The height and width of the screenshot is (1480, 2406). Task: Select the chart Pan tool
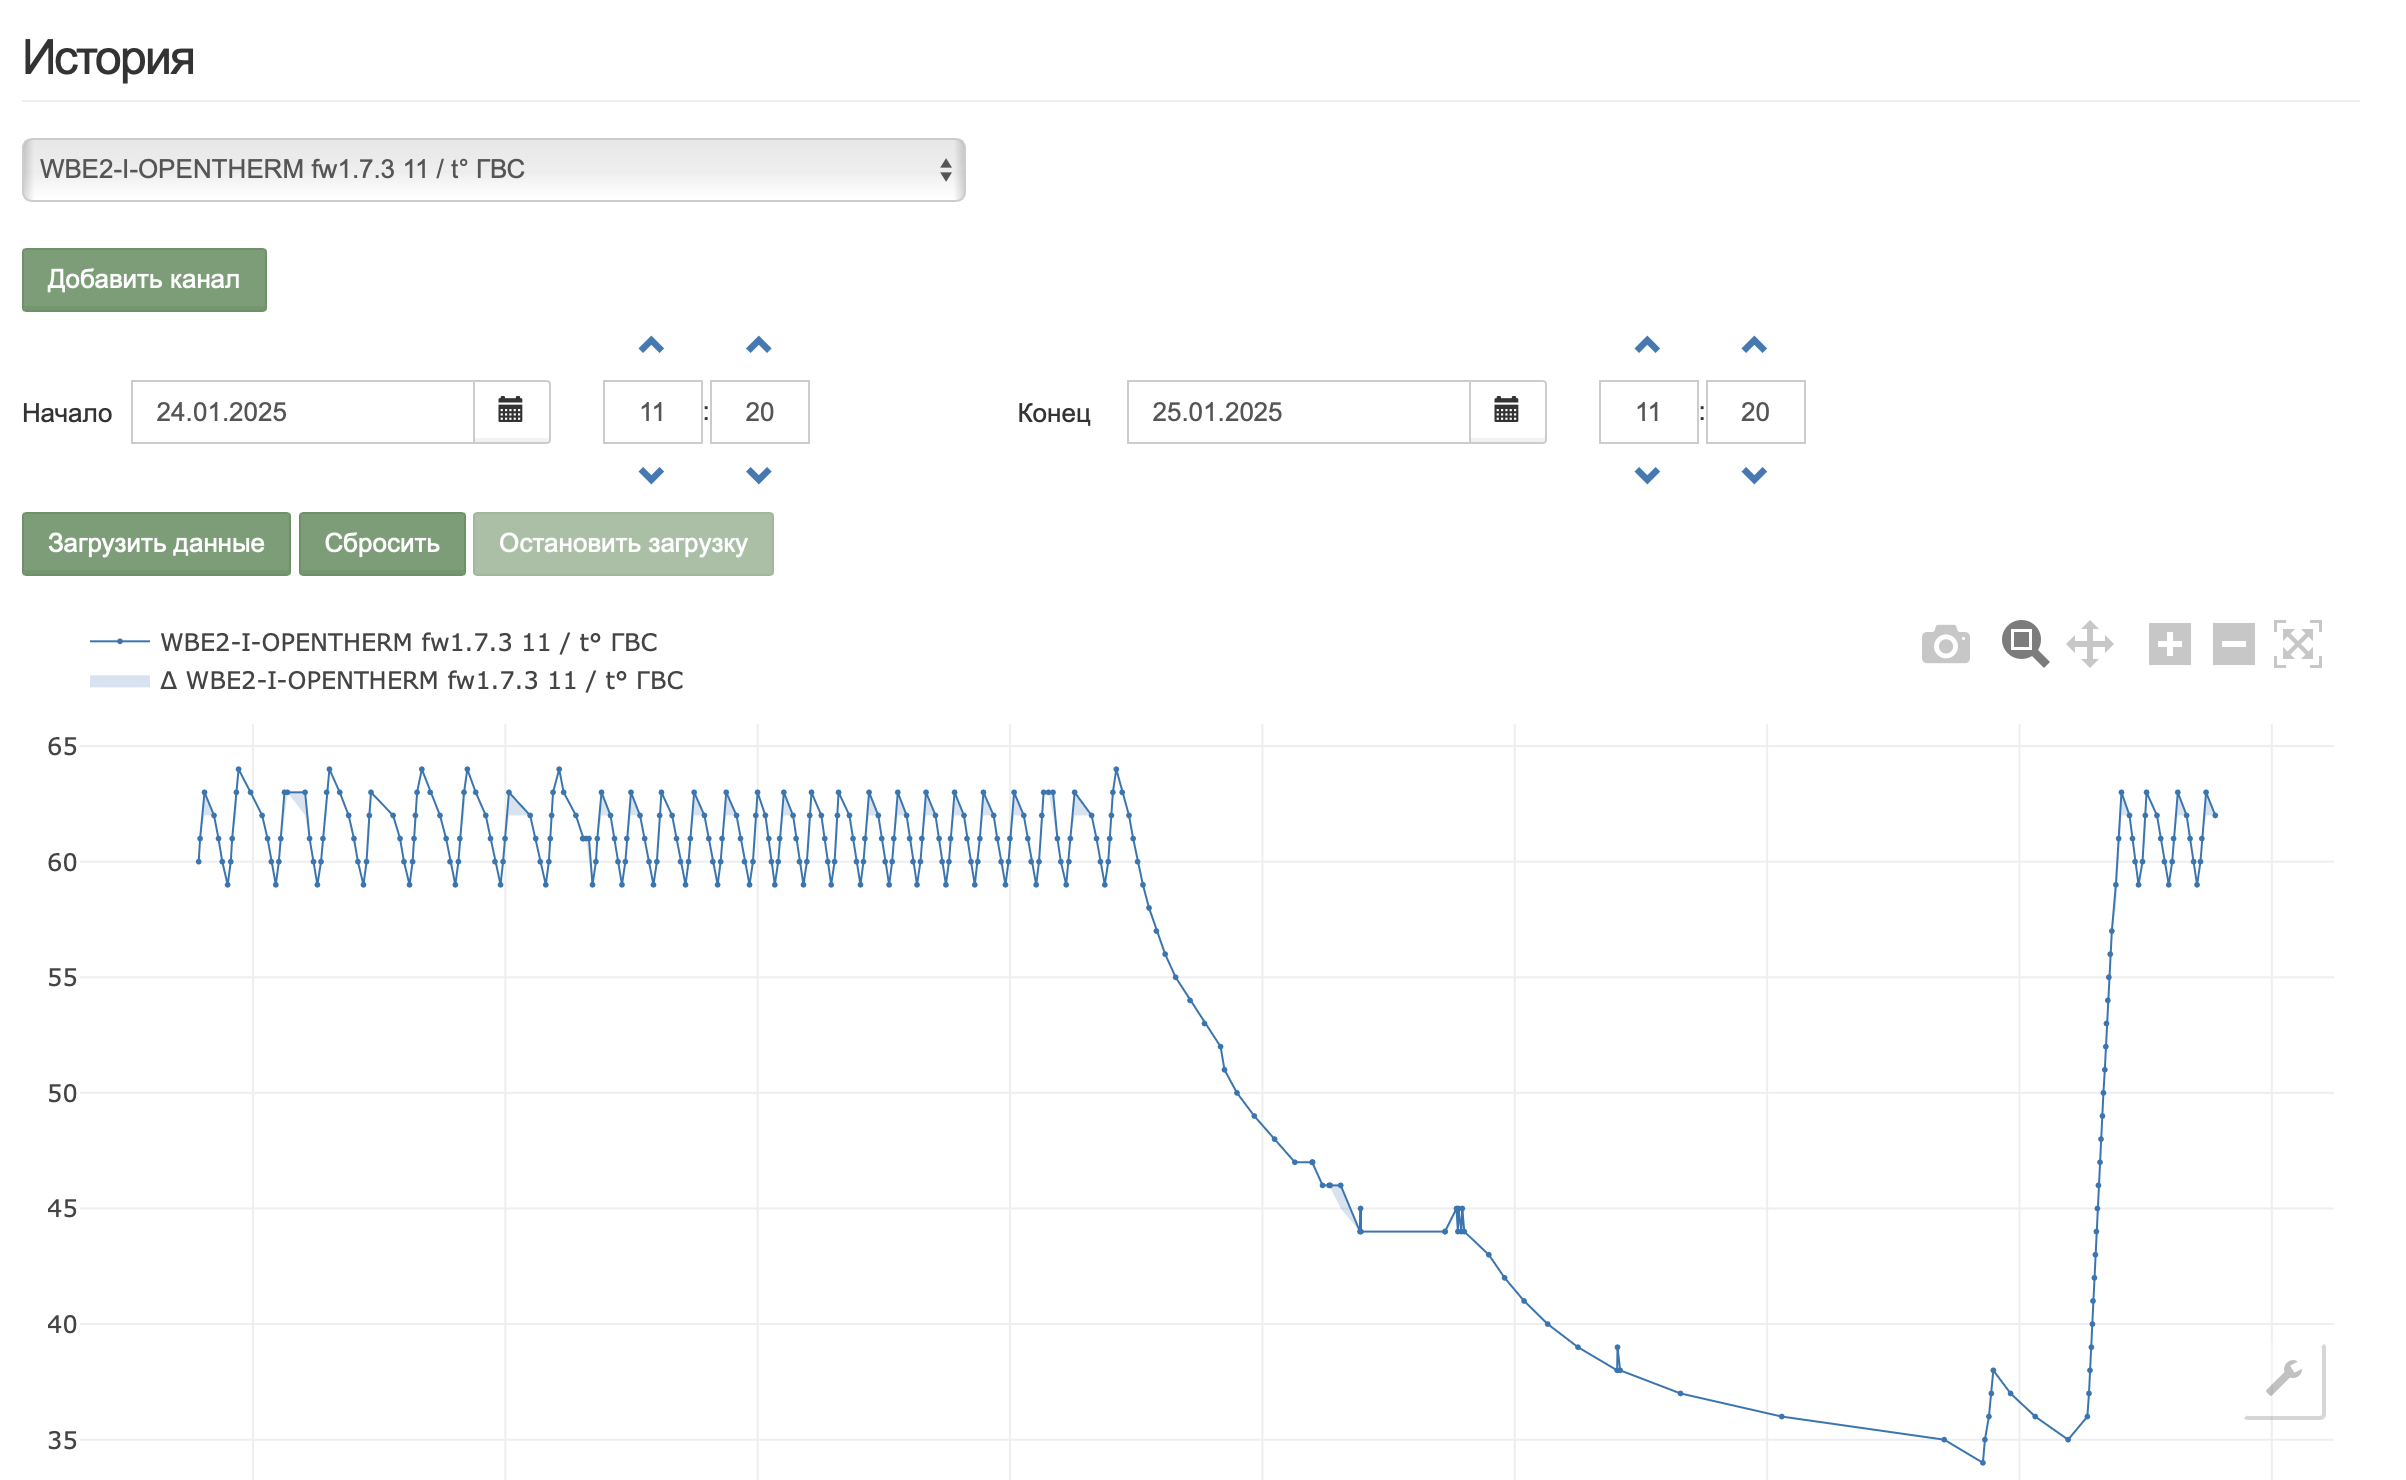coord(2090,644)
